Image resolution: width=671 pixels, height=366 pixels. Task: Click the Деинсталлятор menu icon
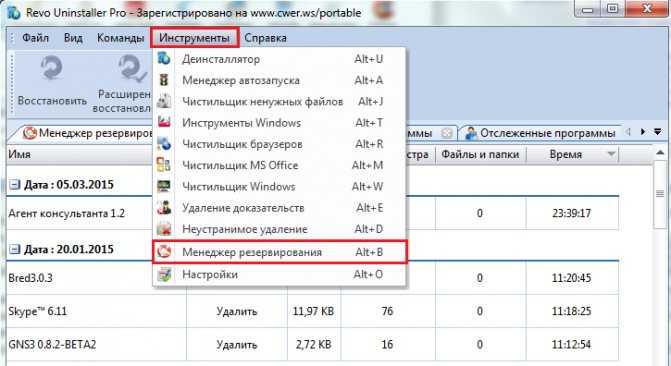point(164,59)
